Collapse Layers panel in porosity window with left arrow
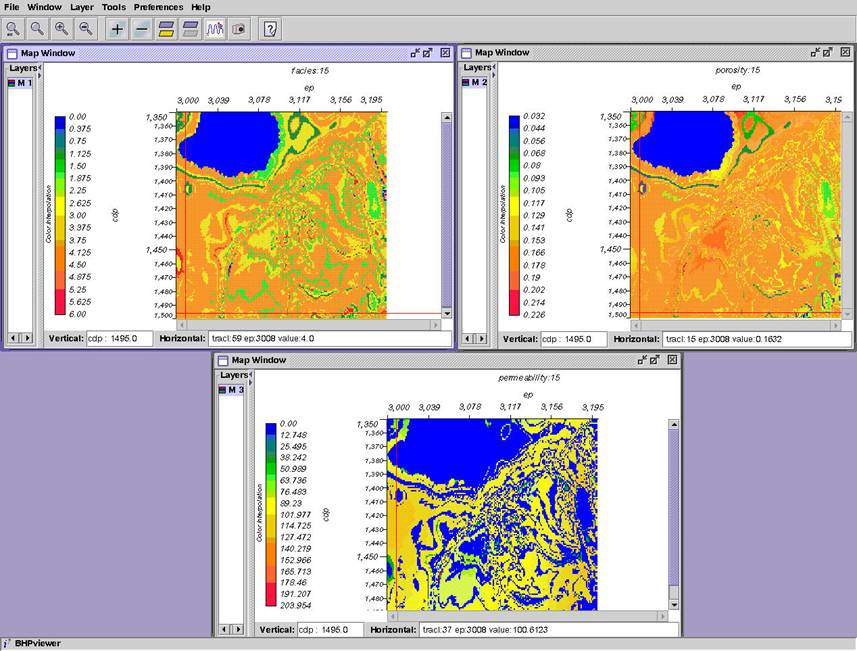 (494, 67)
